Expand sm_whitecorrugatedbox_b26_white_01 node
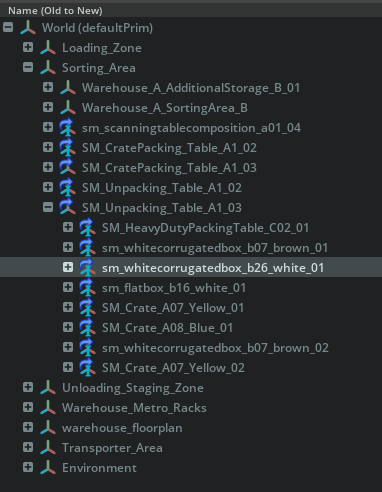Screen dimensions: 382x492 point(68,267)
